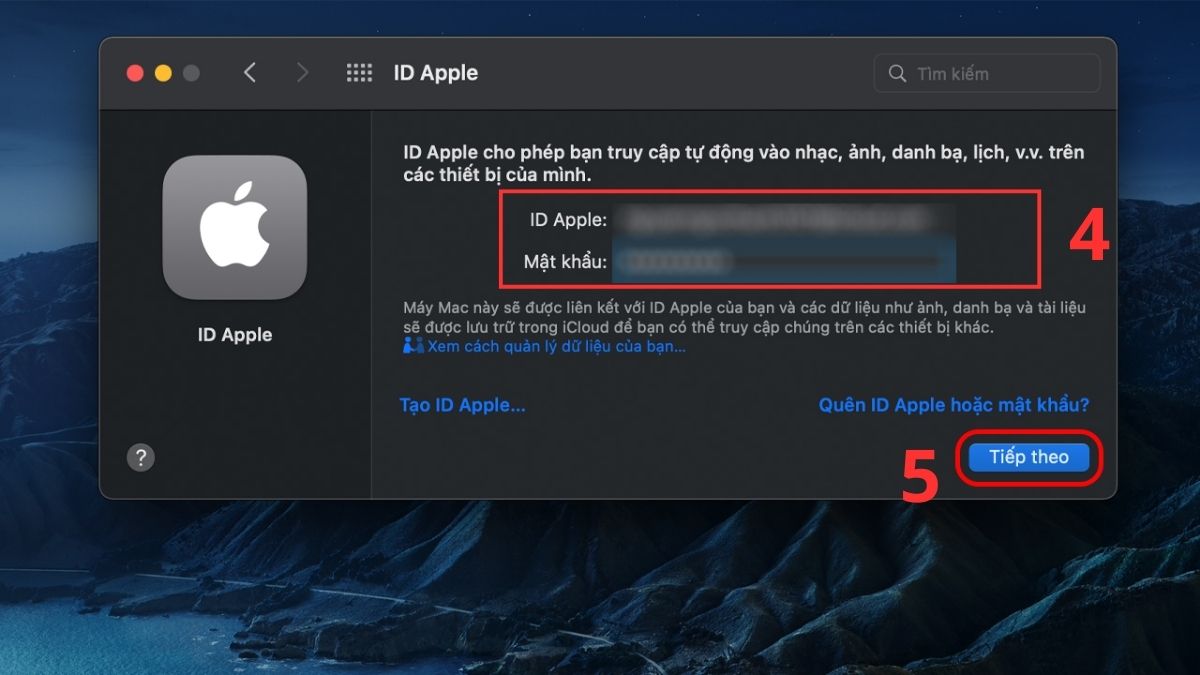This screenshot has width=1200, height=675.
Task: Click the grid icon to show all preferences
Action: tap(358, 72)
